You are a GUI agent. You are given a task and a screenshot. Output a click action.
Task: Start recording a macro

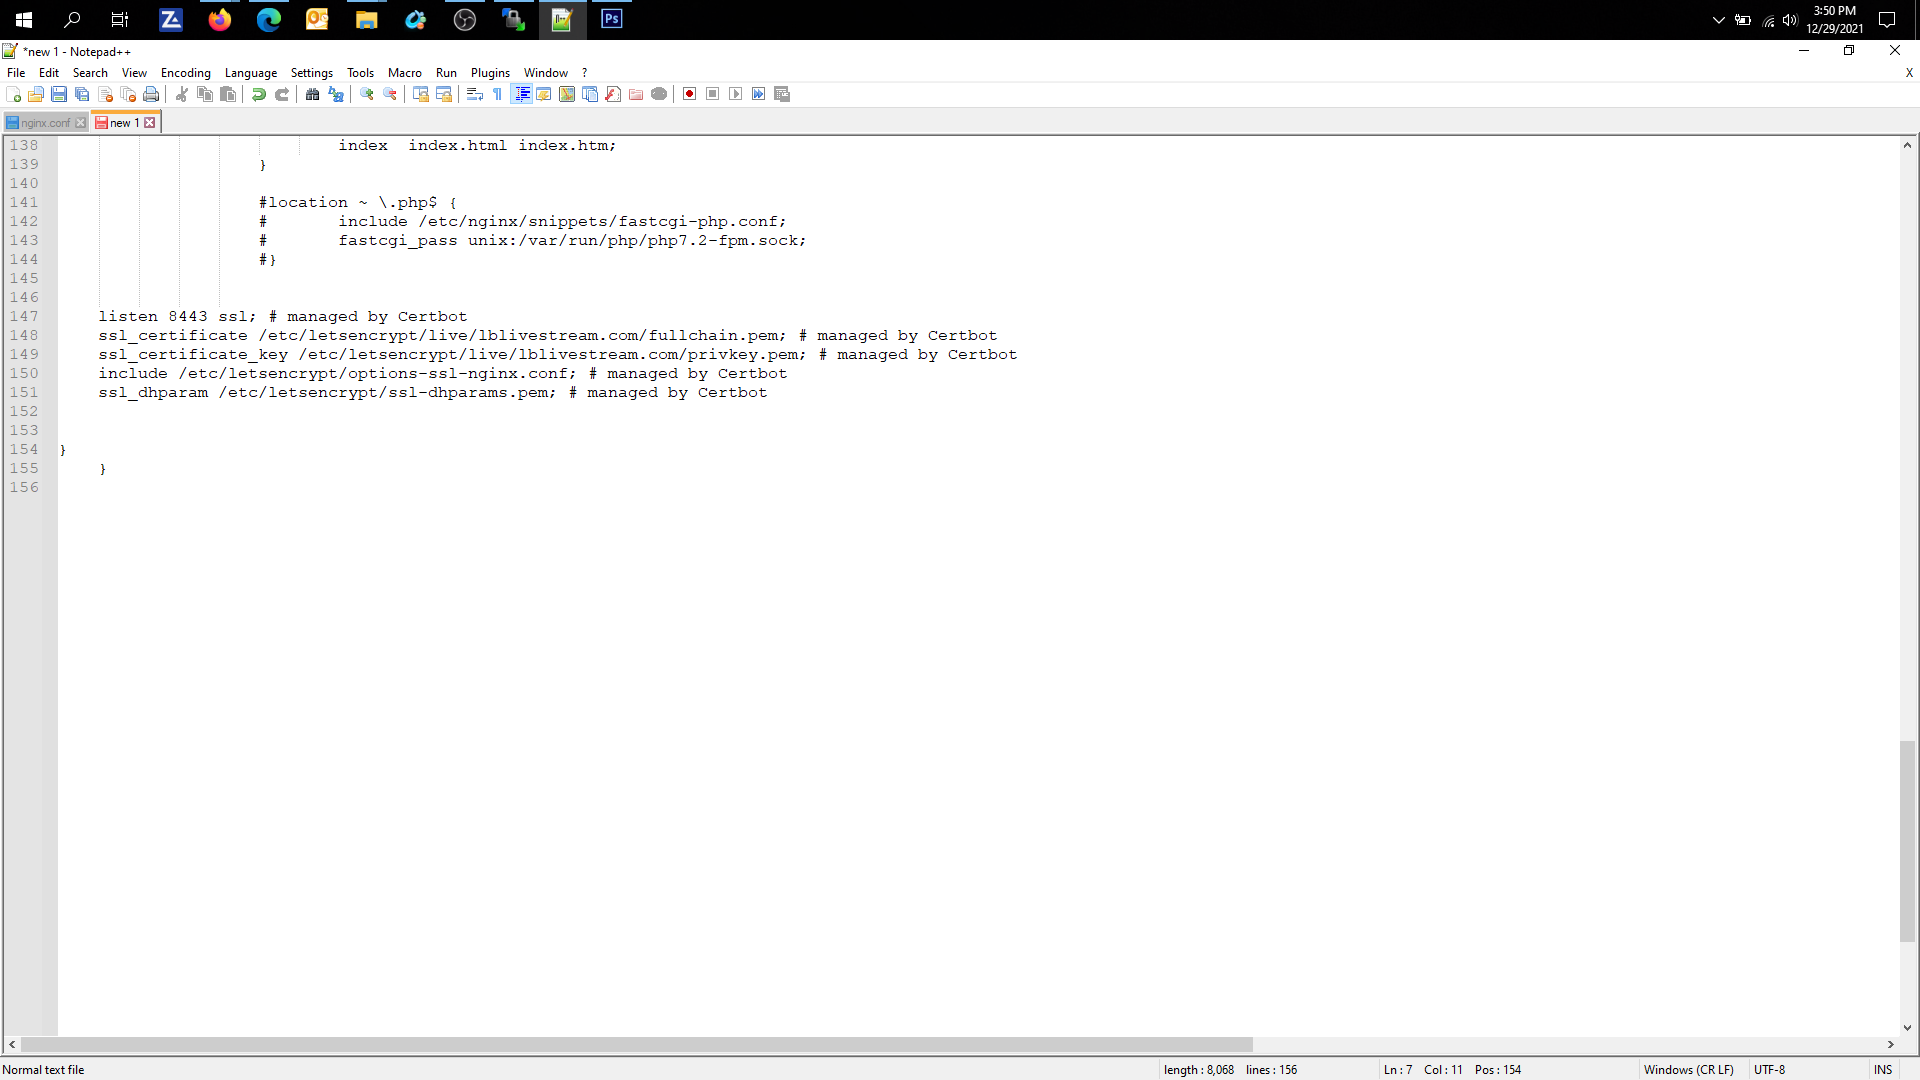[689, 93]
